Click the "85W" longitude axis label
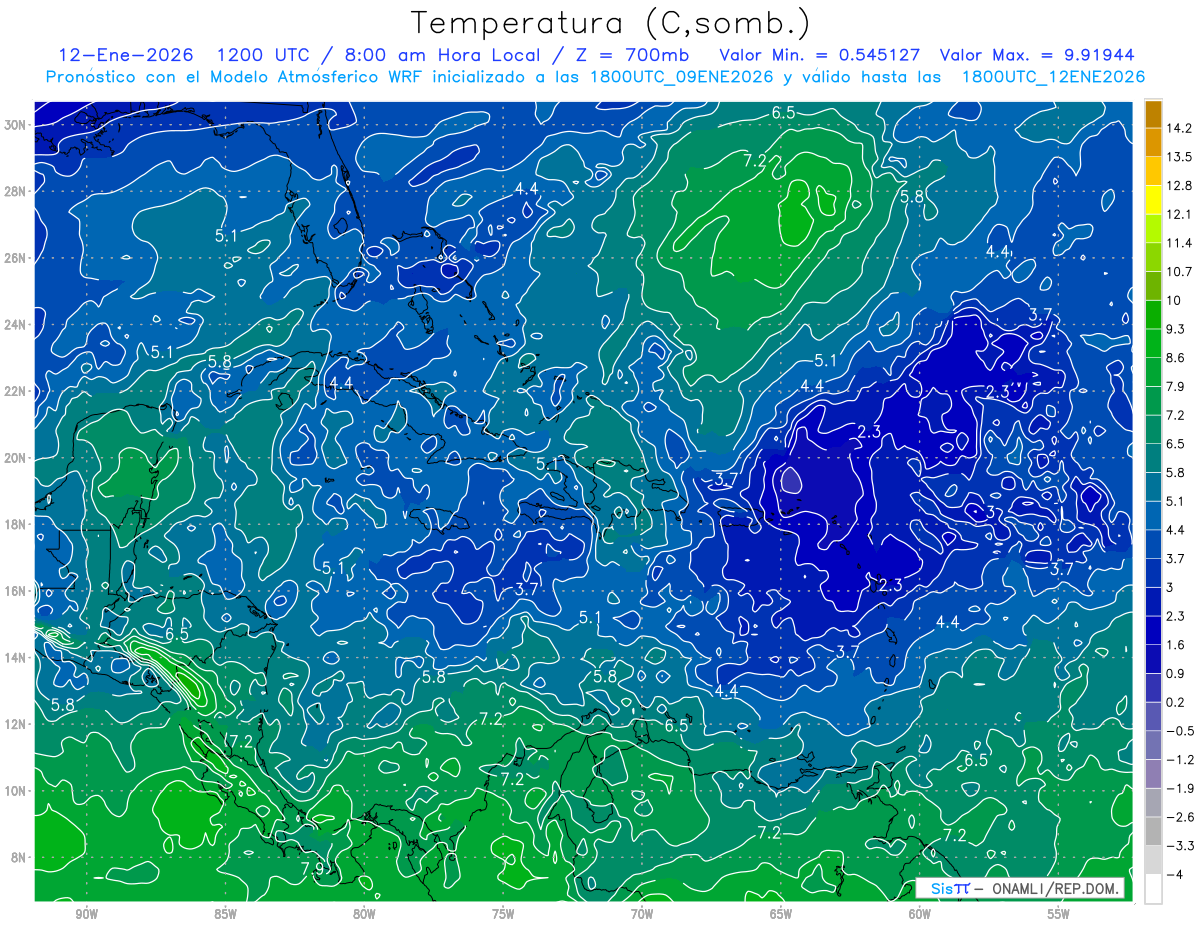 (225, 914)
